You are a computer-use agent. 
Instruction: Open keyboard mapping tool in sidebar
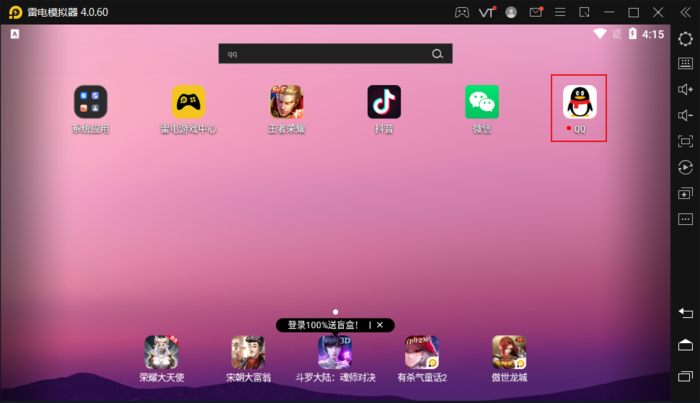[x=685, y=64]
